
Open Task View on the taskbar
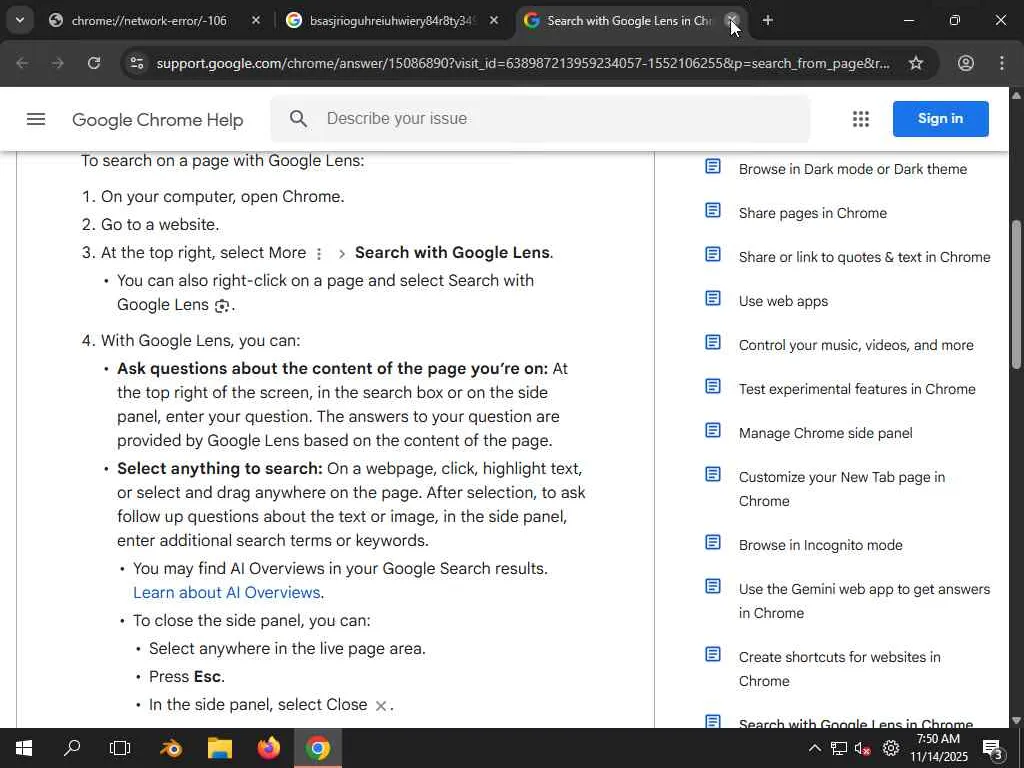coord(120,748)
